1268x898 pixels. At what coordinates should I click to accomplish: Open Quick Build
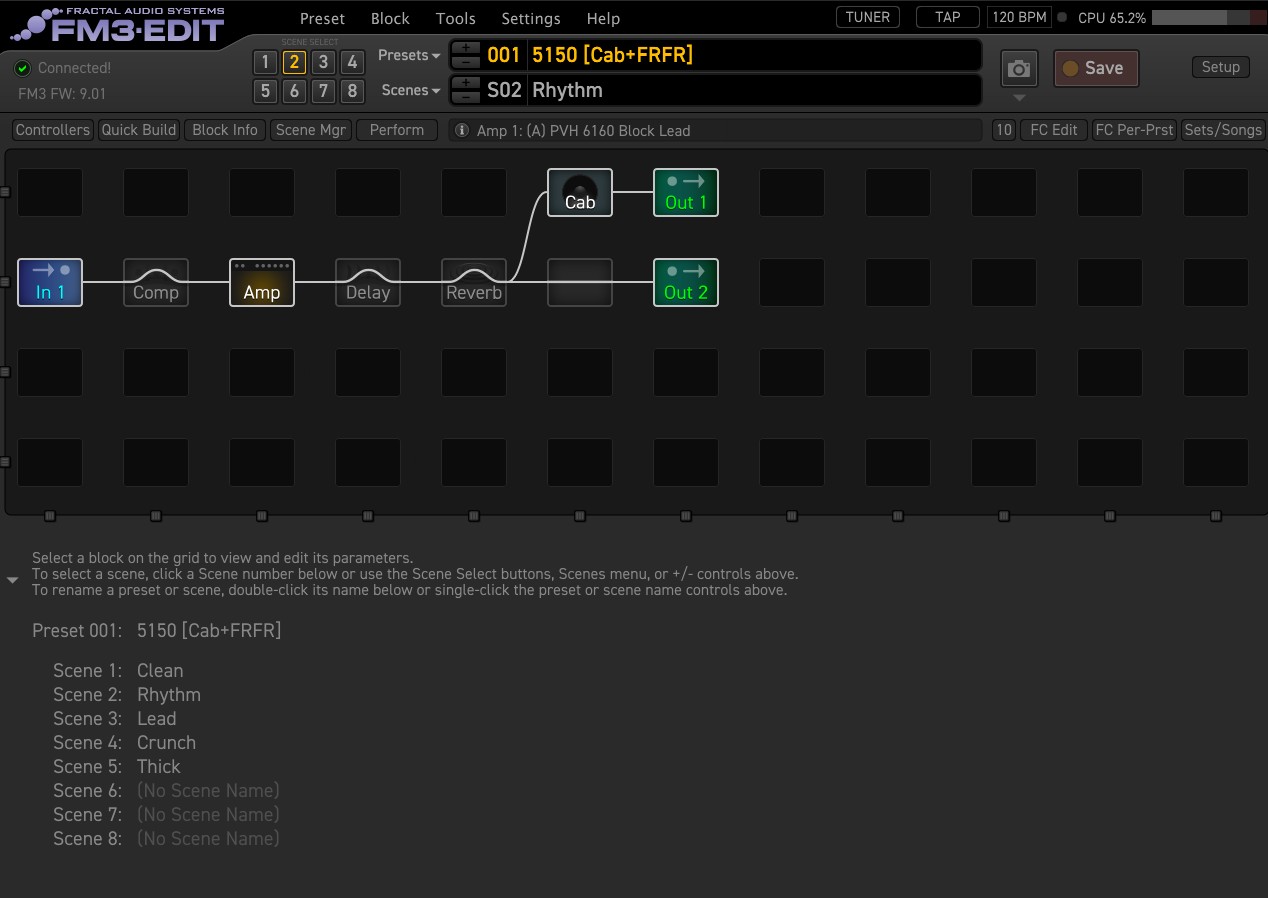pos(139,130)
